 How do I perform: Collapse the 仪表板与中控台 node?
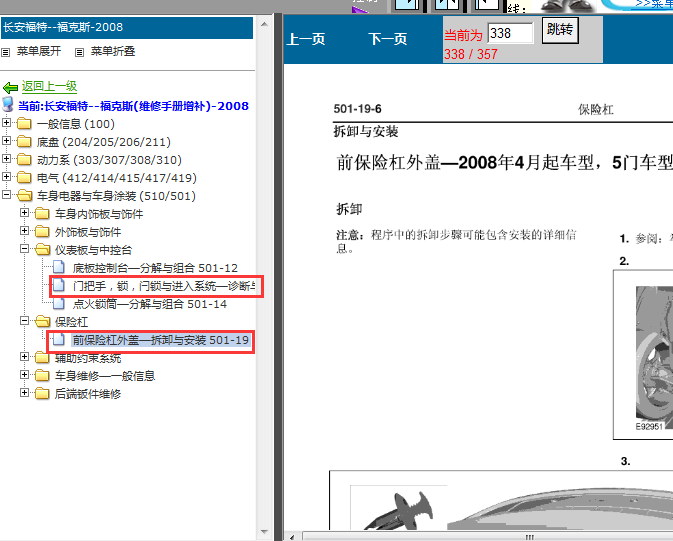click(x=24, y=249)
